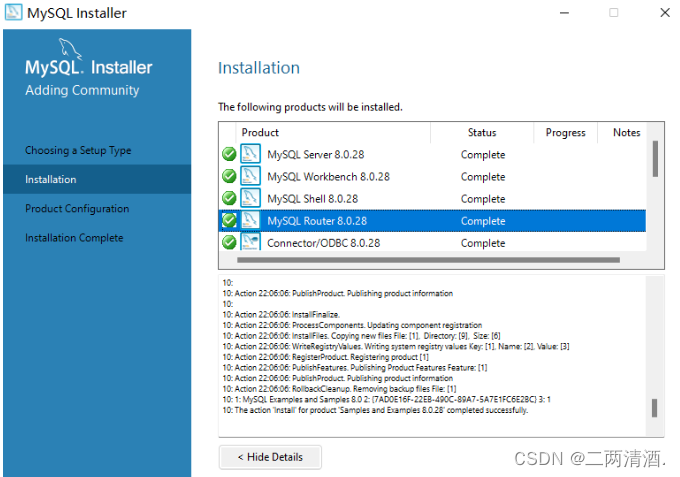Image resolution: width=680 pixels, height=477 pixels.
Task: Click the Installation page heading
Action: 259,68
